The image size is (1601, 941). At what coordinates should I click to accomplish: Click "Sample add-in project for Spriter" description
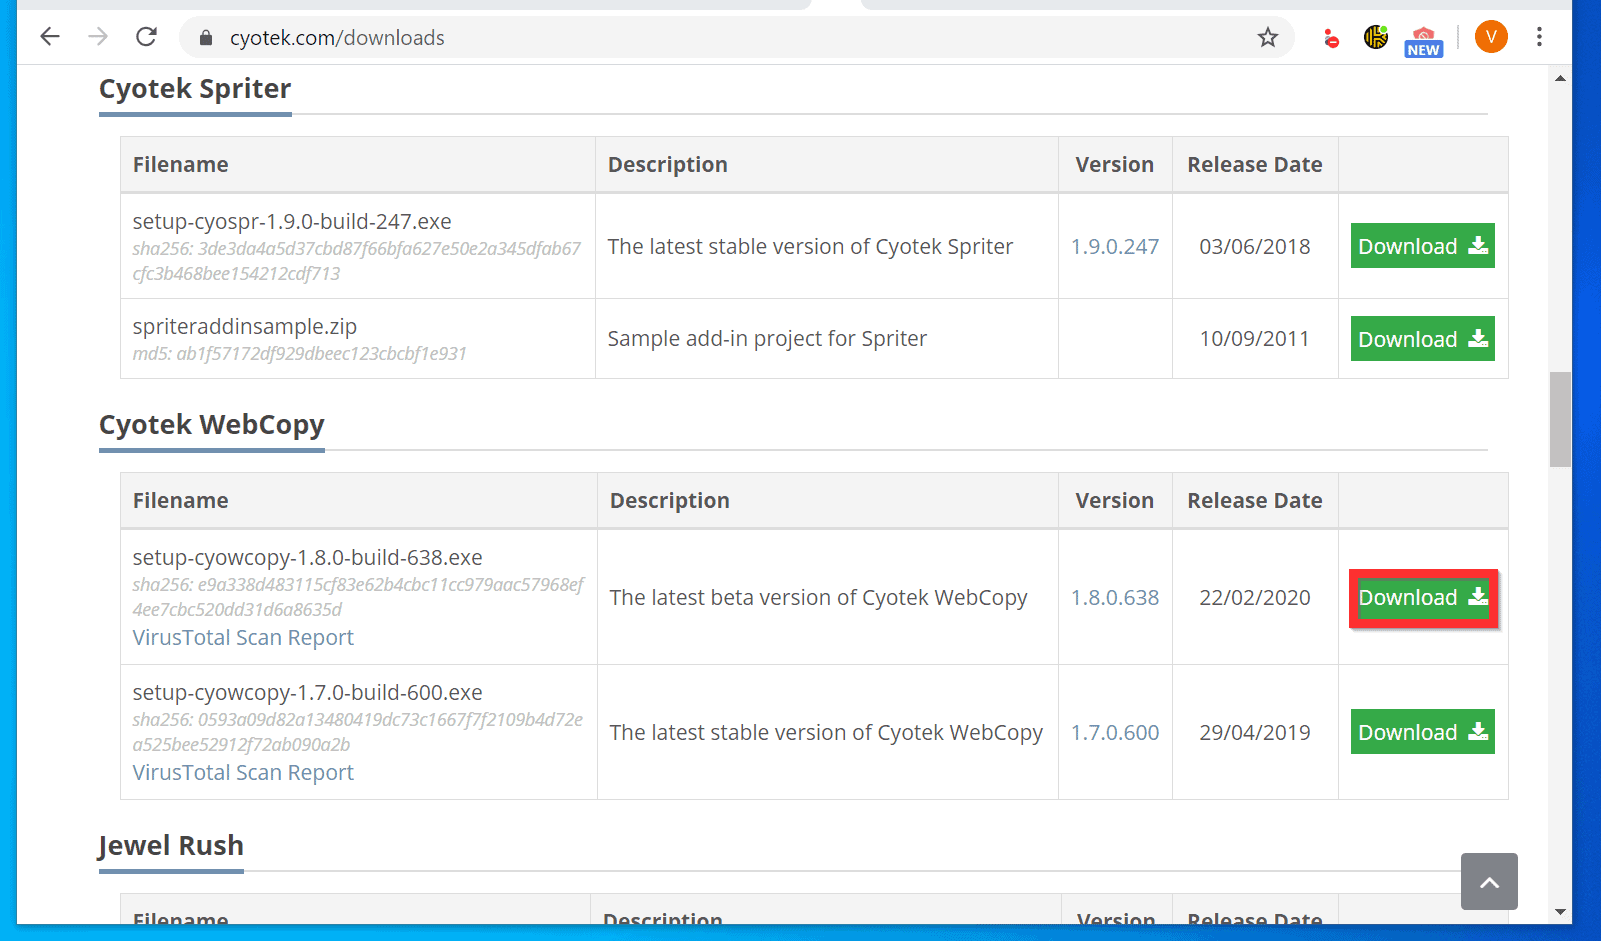point(767,339)
